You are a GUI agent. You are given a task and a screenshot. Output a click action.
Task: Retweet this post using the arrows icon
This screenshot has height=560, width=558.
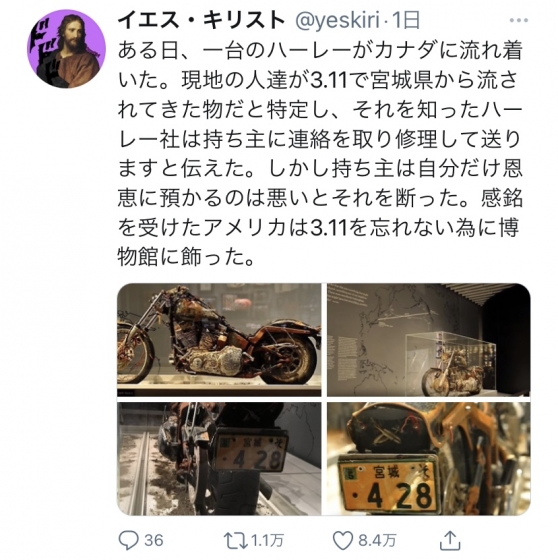click(x=236, y=541)
